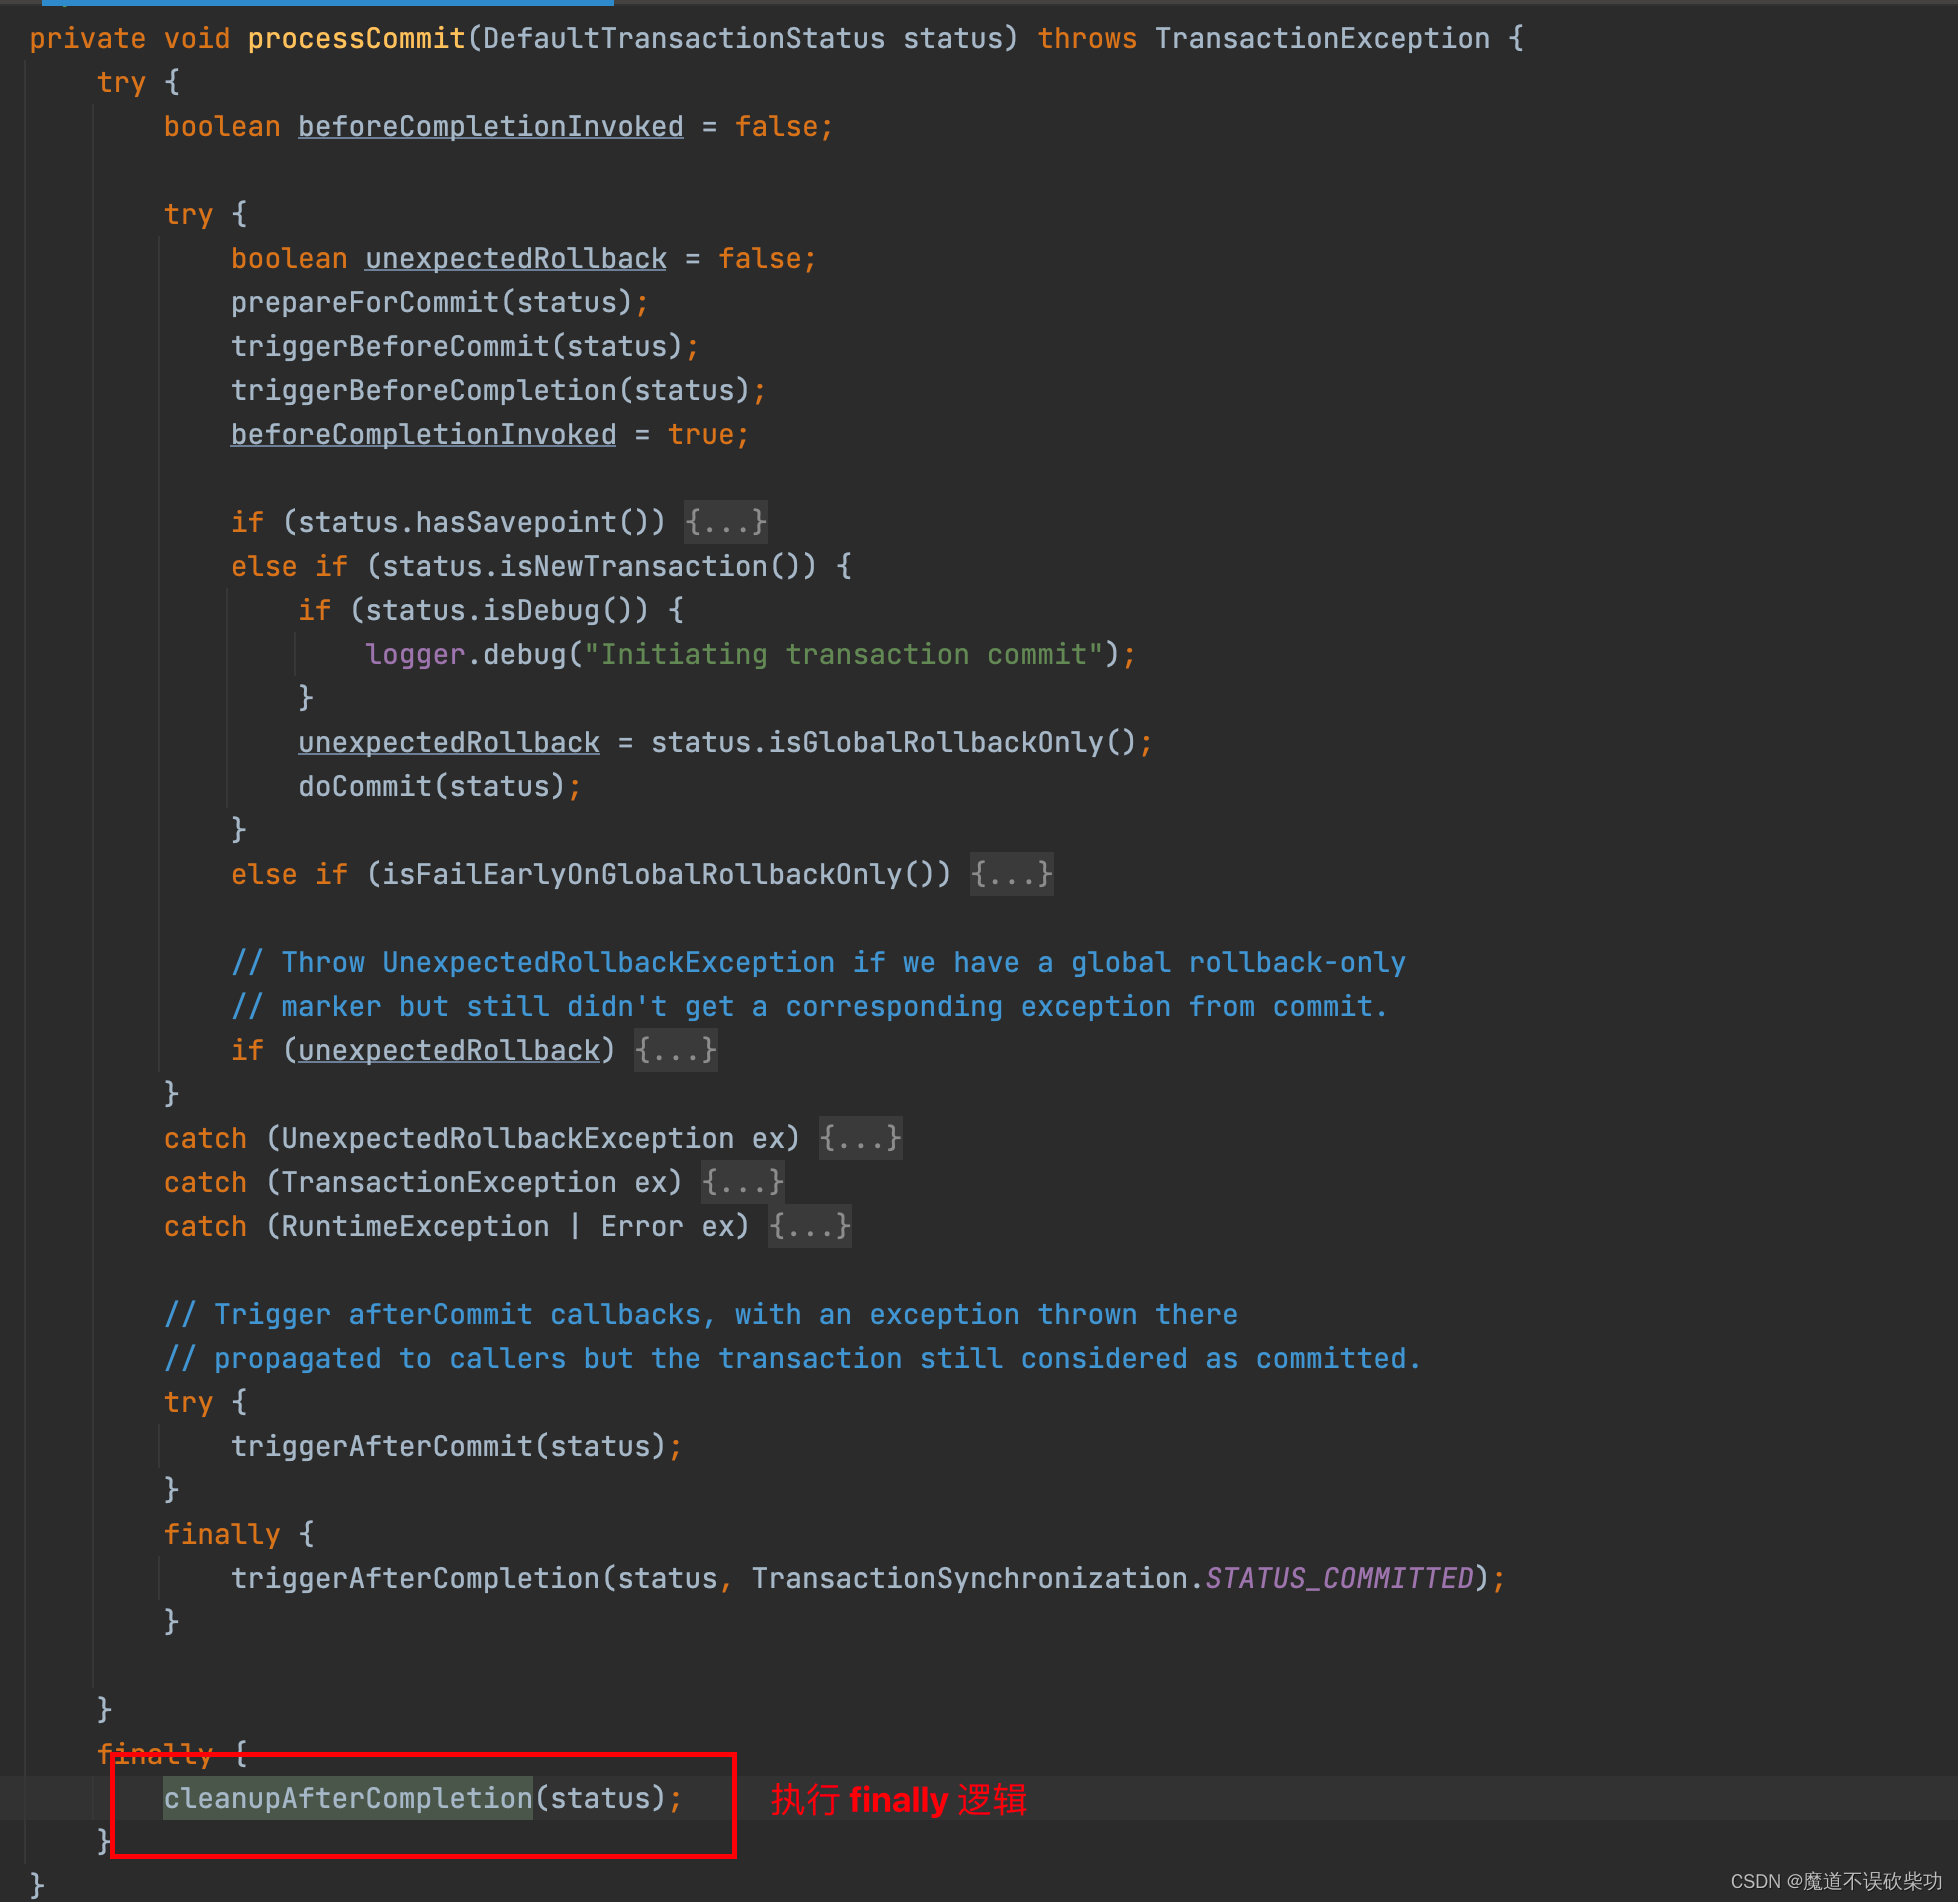Click highlighted cleanupAfterCompletion call
This screenshot has height=1902, width=1958.
pyautogui.click(x=347, y=1798)
